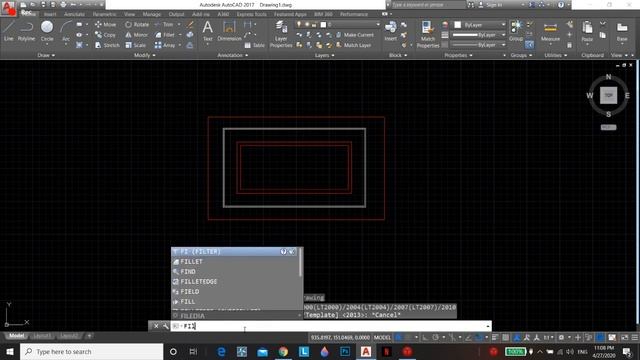The height and width of the screenshot is (360, 640).
Task: Select the Dimension tool
Action: (229, 32)
